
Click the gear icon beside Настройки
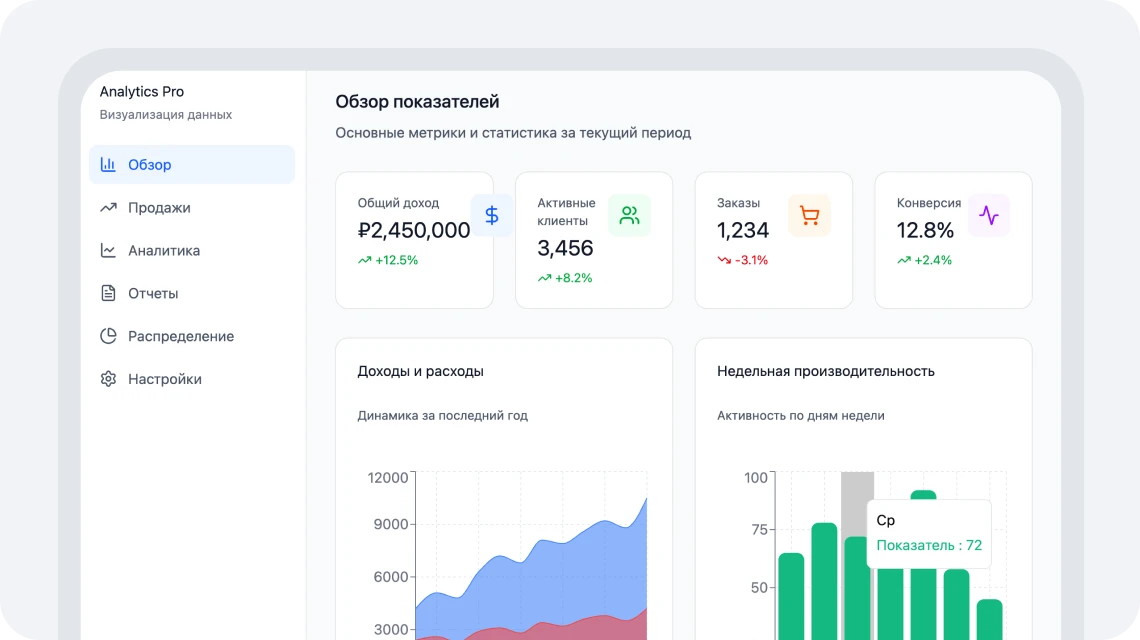tap(108, 380)
